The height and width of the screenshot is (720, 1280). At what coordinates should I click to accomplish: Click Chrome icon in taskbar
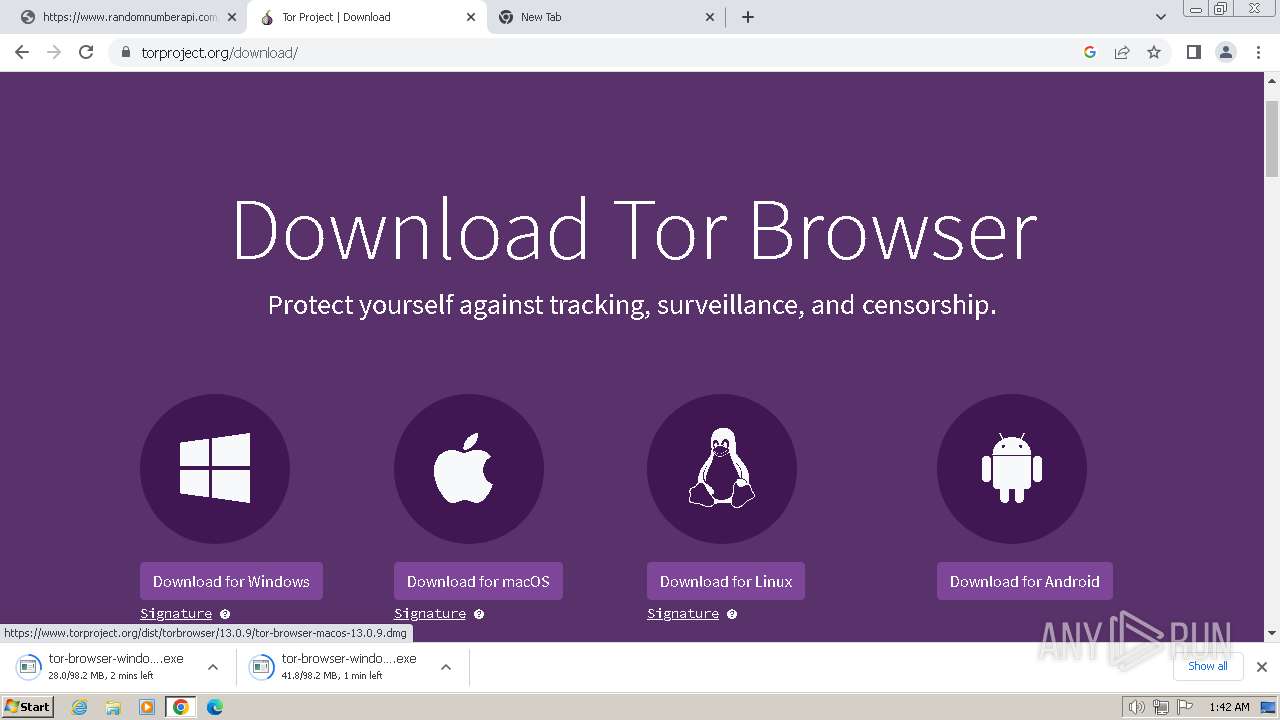click(x=181, y=707)
